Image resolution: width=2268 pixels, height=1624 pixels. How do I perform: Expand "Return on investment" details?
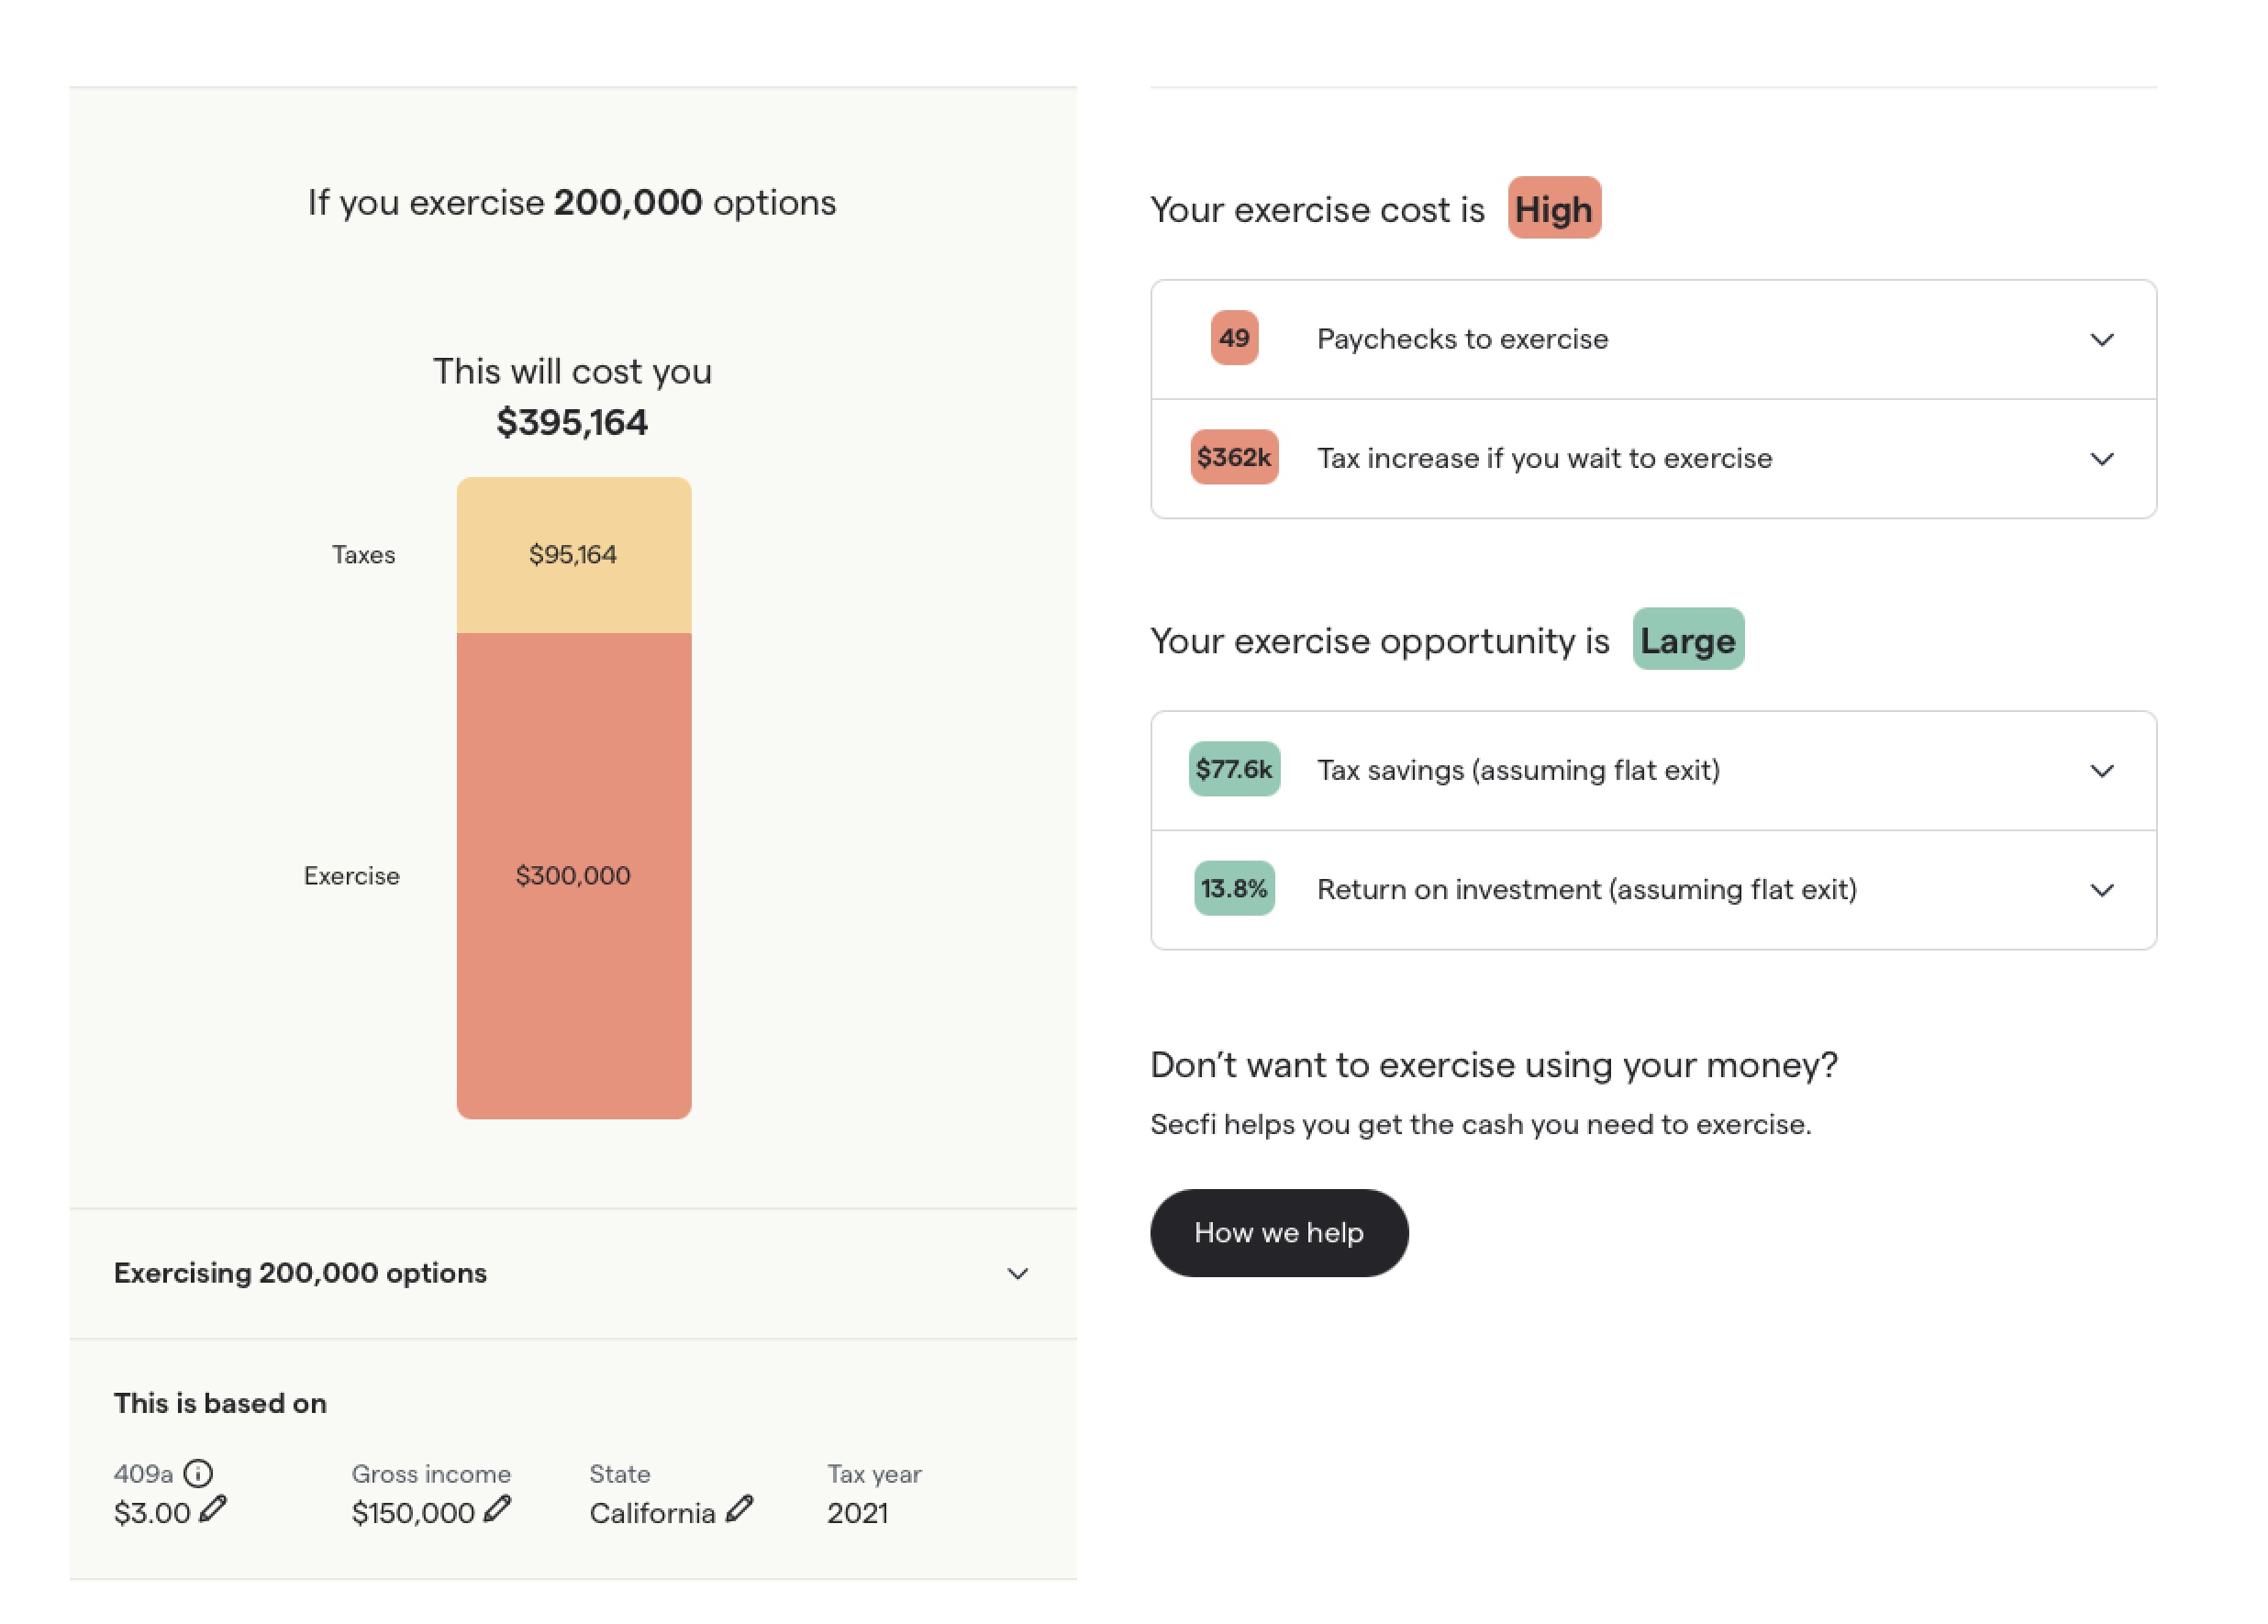click(x=2103, y=890)
